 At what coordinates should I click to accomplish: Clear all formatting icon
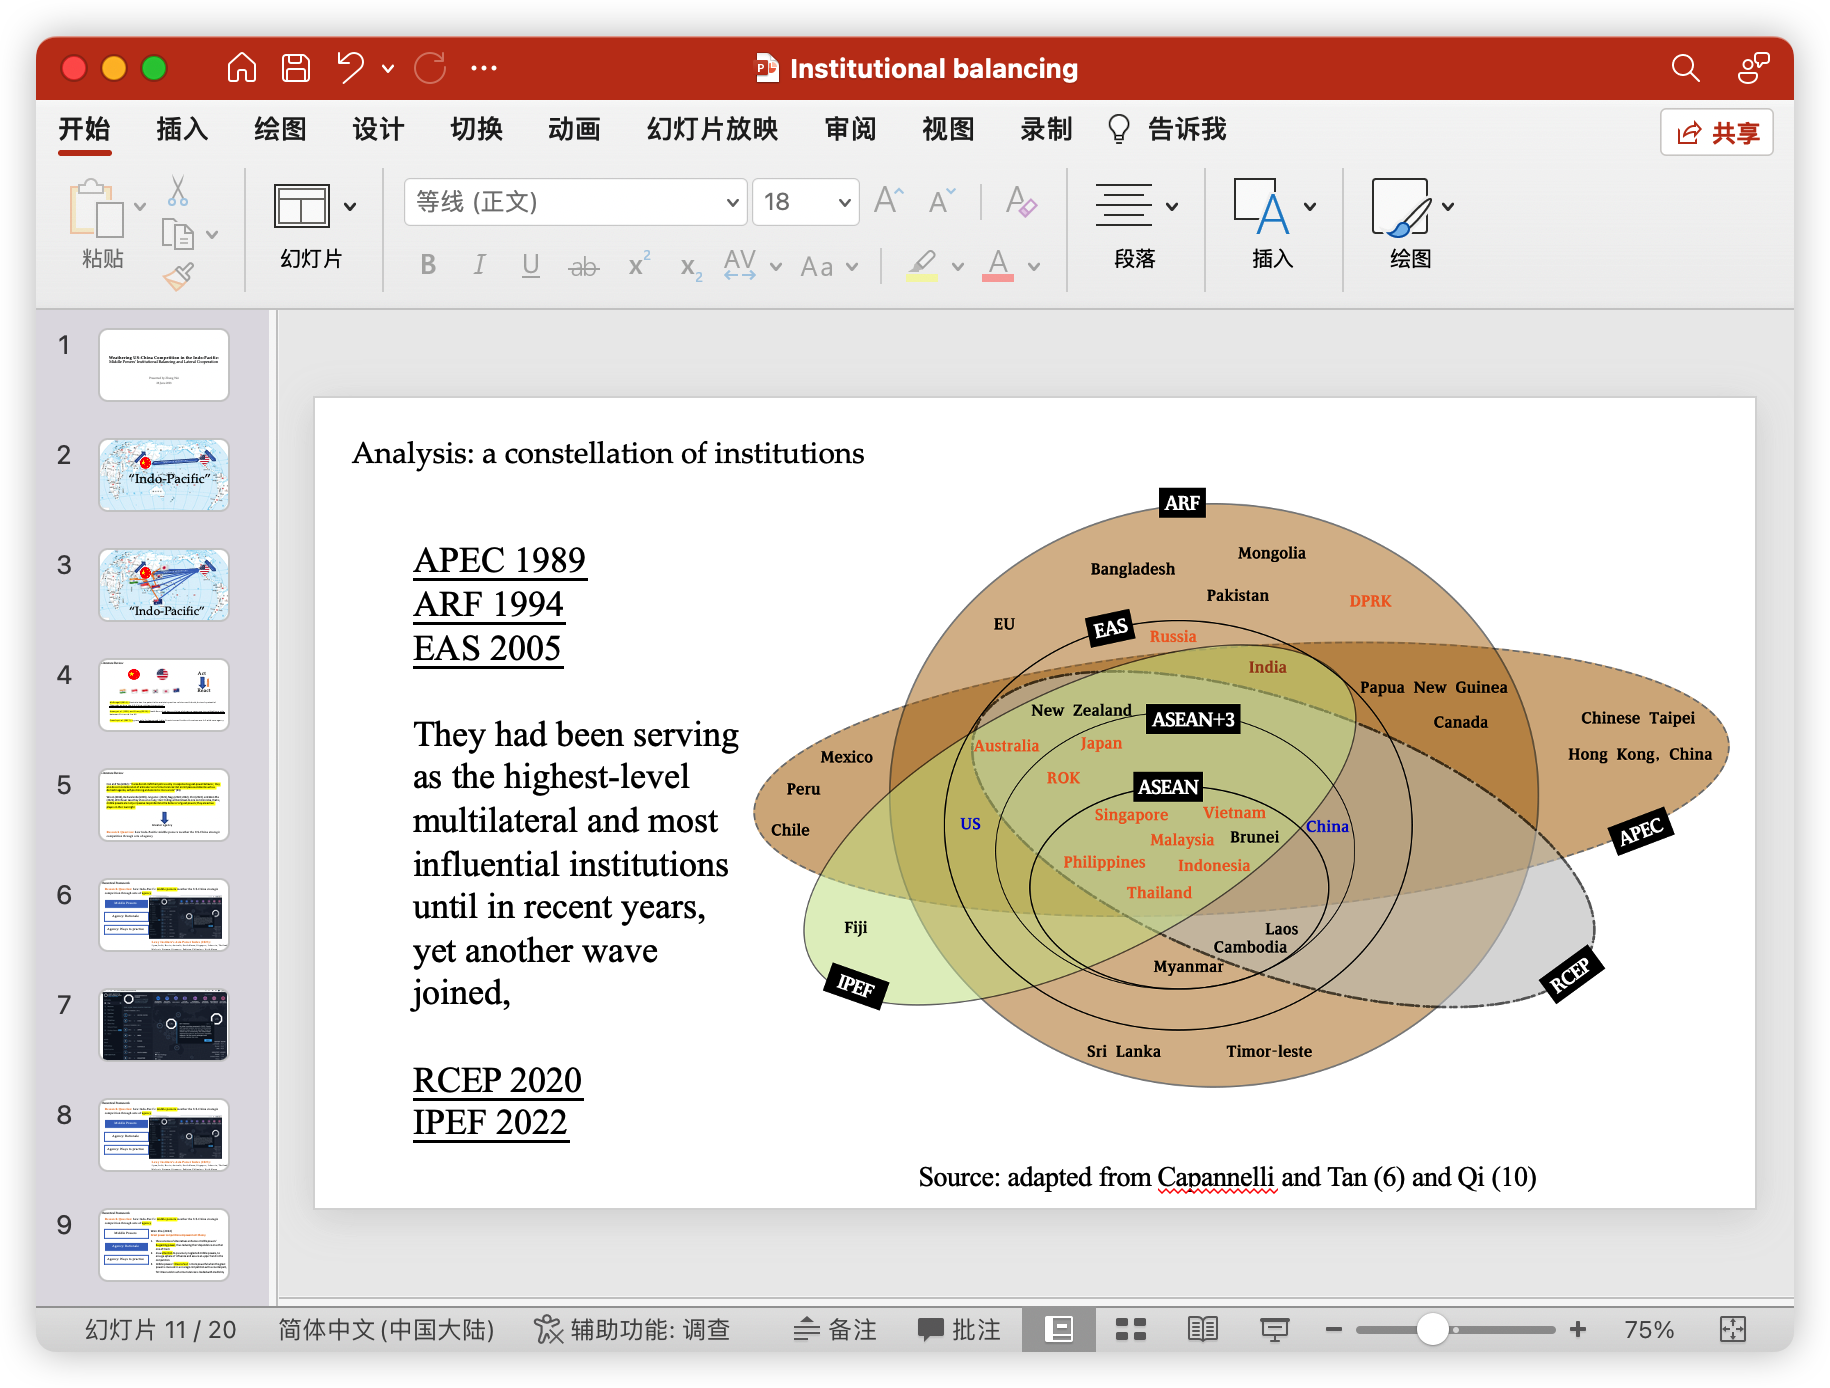[1021, 201]
